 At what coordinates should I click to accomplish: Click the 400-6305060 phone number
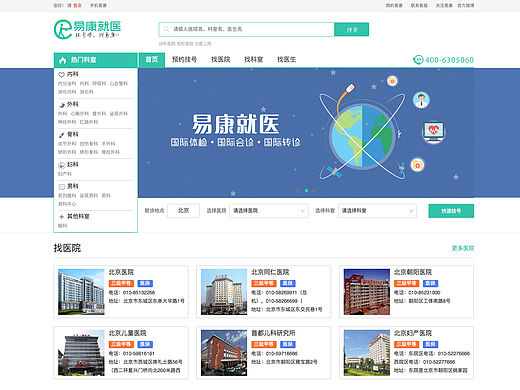click(449, 60)
